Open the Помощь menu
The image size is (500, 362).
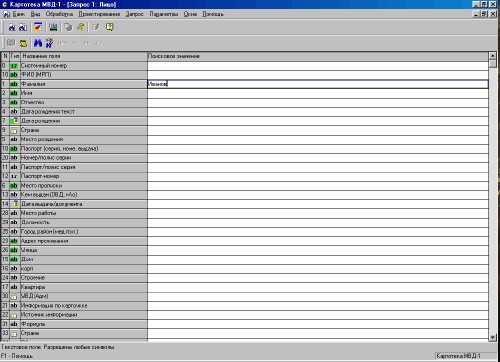tap(213, 14)
